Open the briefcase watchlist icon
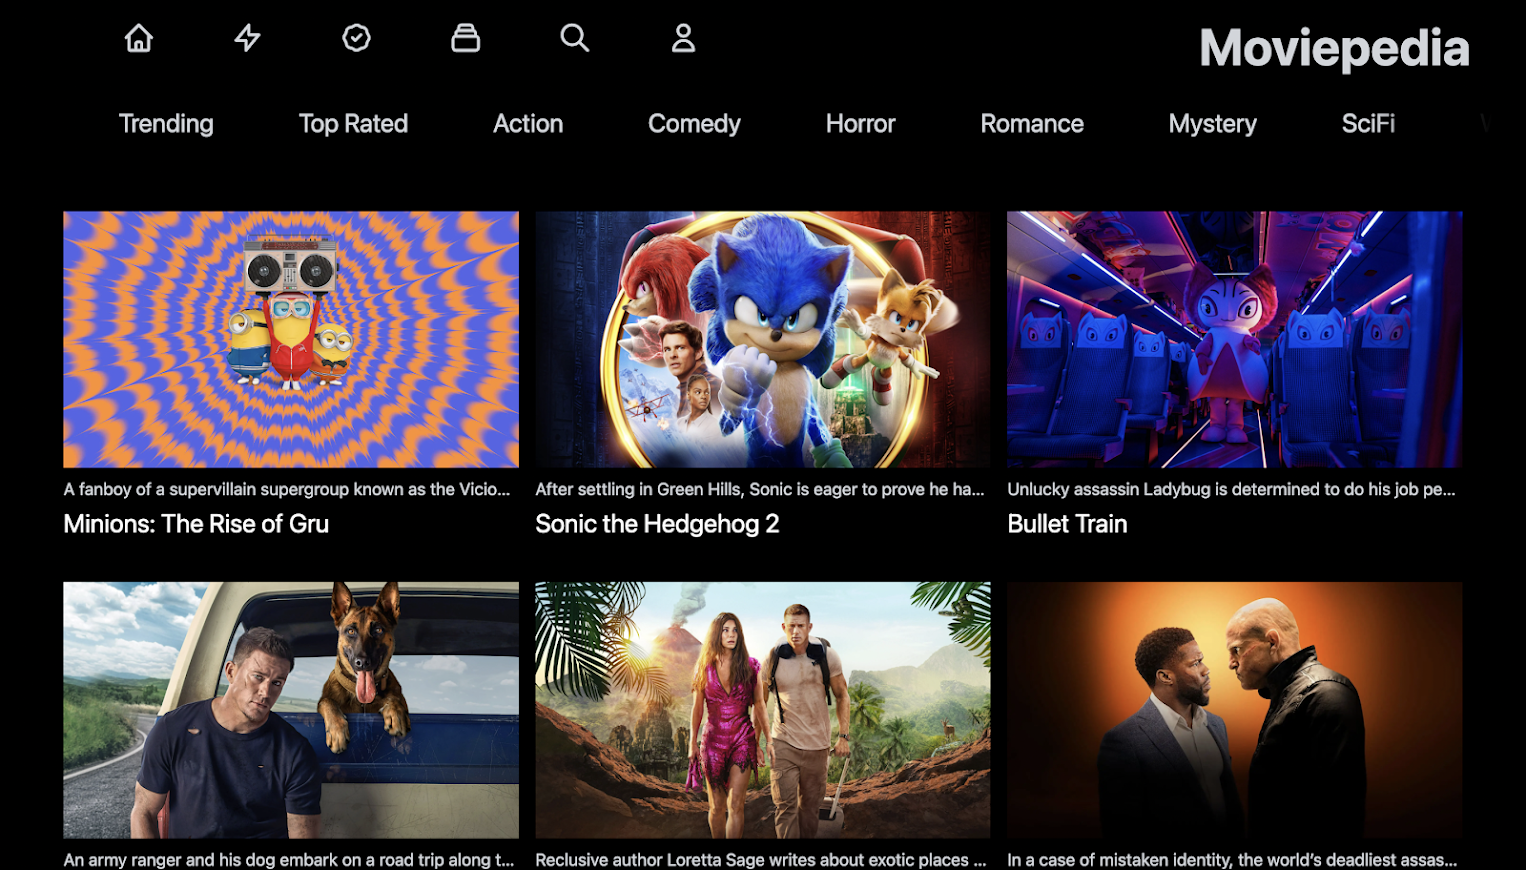The height and width of the screenshot is (870, 1526). coord(465,38)
